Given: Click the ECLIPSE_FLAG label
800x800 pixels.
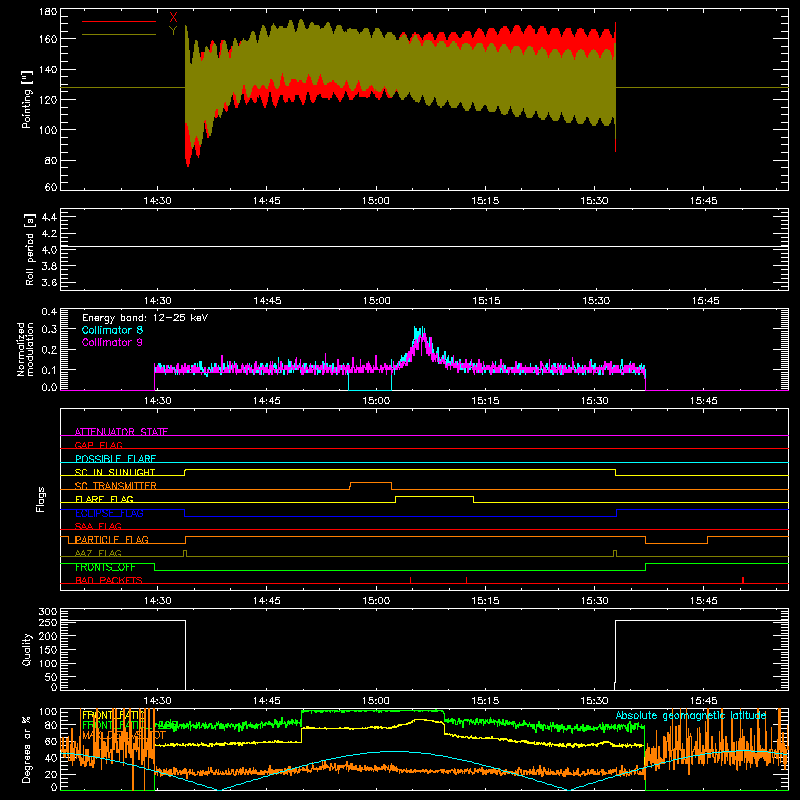Looking at the screenshot, I should pyautogui.click(x=109, y=513).
